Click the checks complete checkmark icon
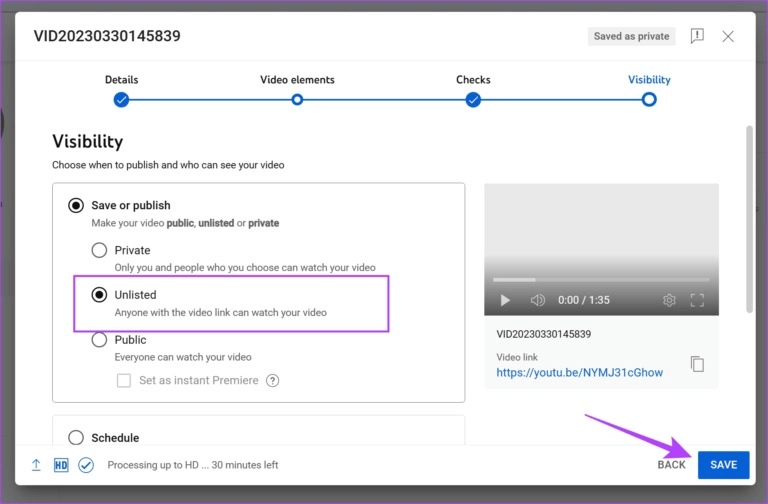 click(86, 465)
